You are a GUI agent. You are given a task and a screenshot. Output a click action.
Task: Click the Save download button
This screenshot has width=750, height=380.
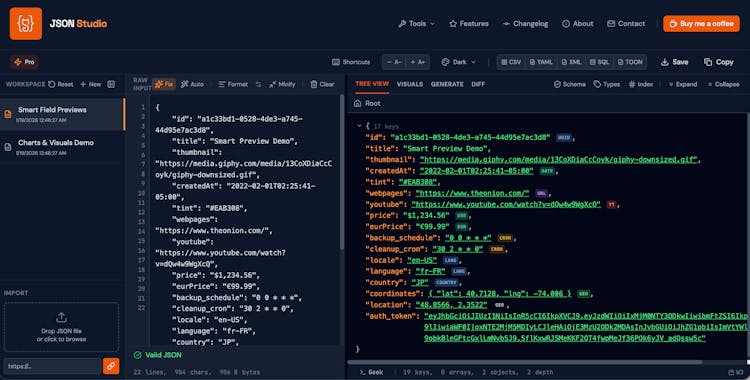674,62
